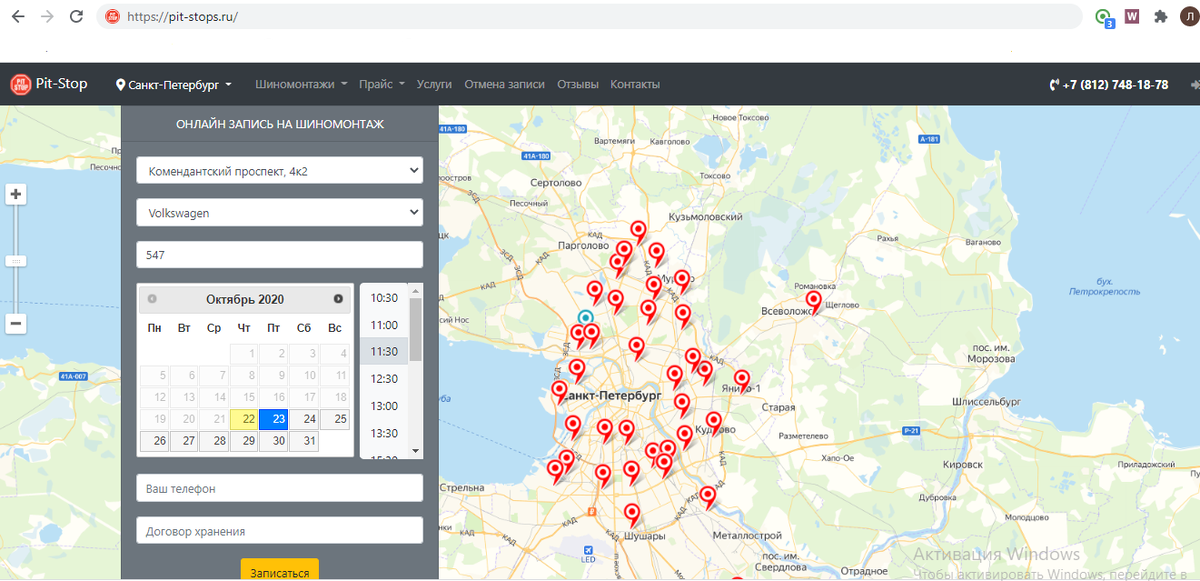Open the address select Комендантский проспект, 4к2
Viewport: 1200px width, 581px height.
click(x=280, y=171)
